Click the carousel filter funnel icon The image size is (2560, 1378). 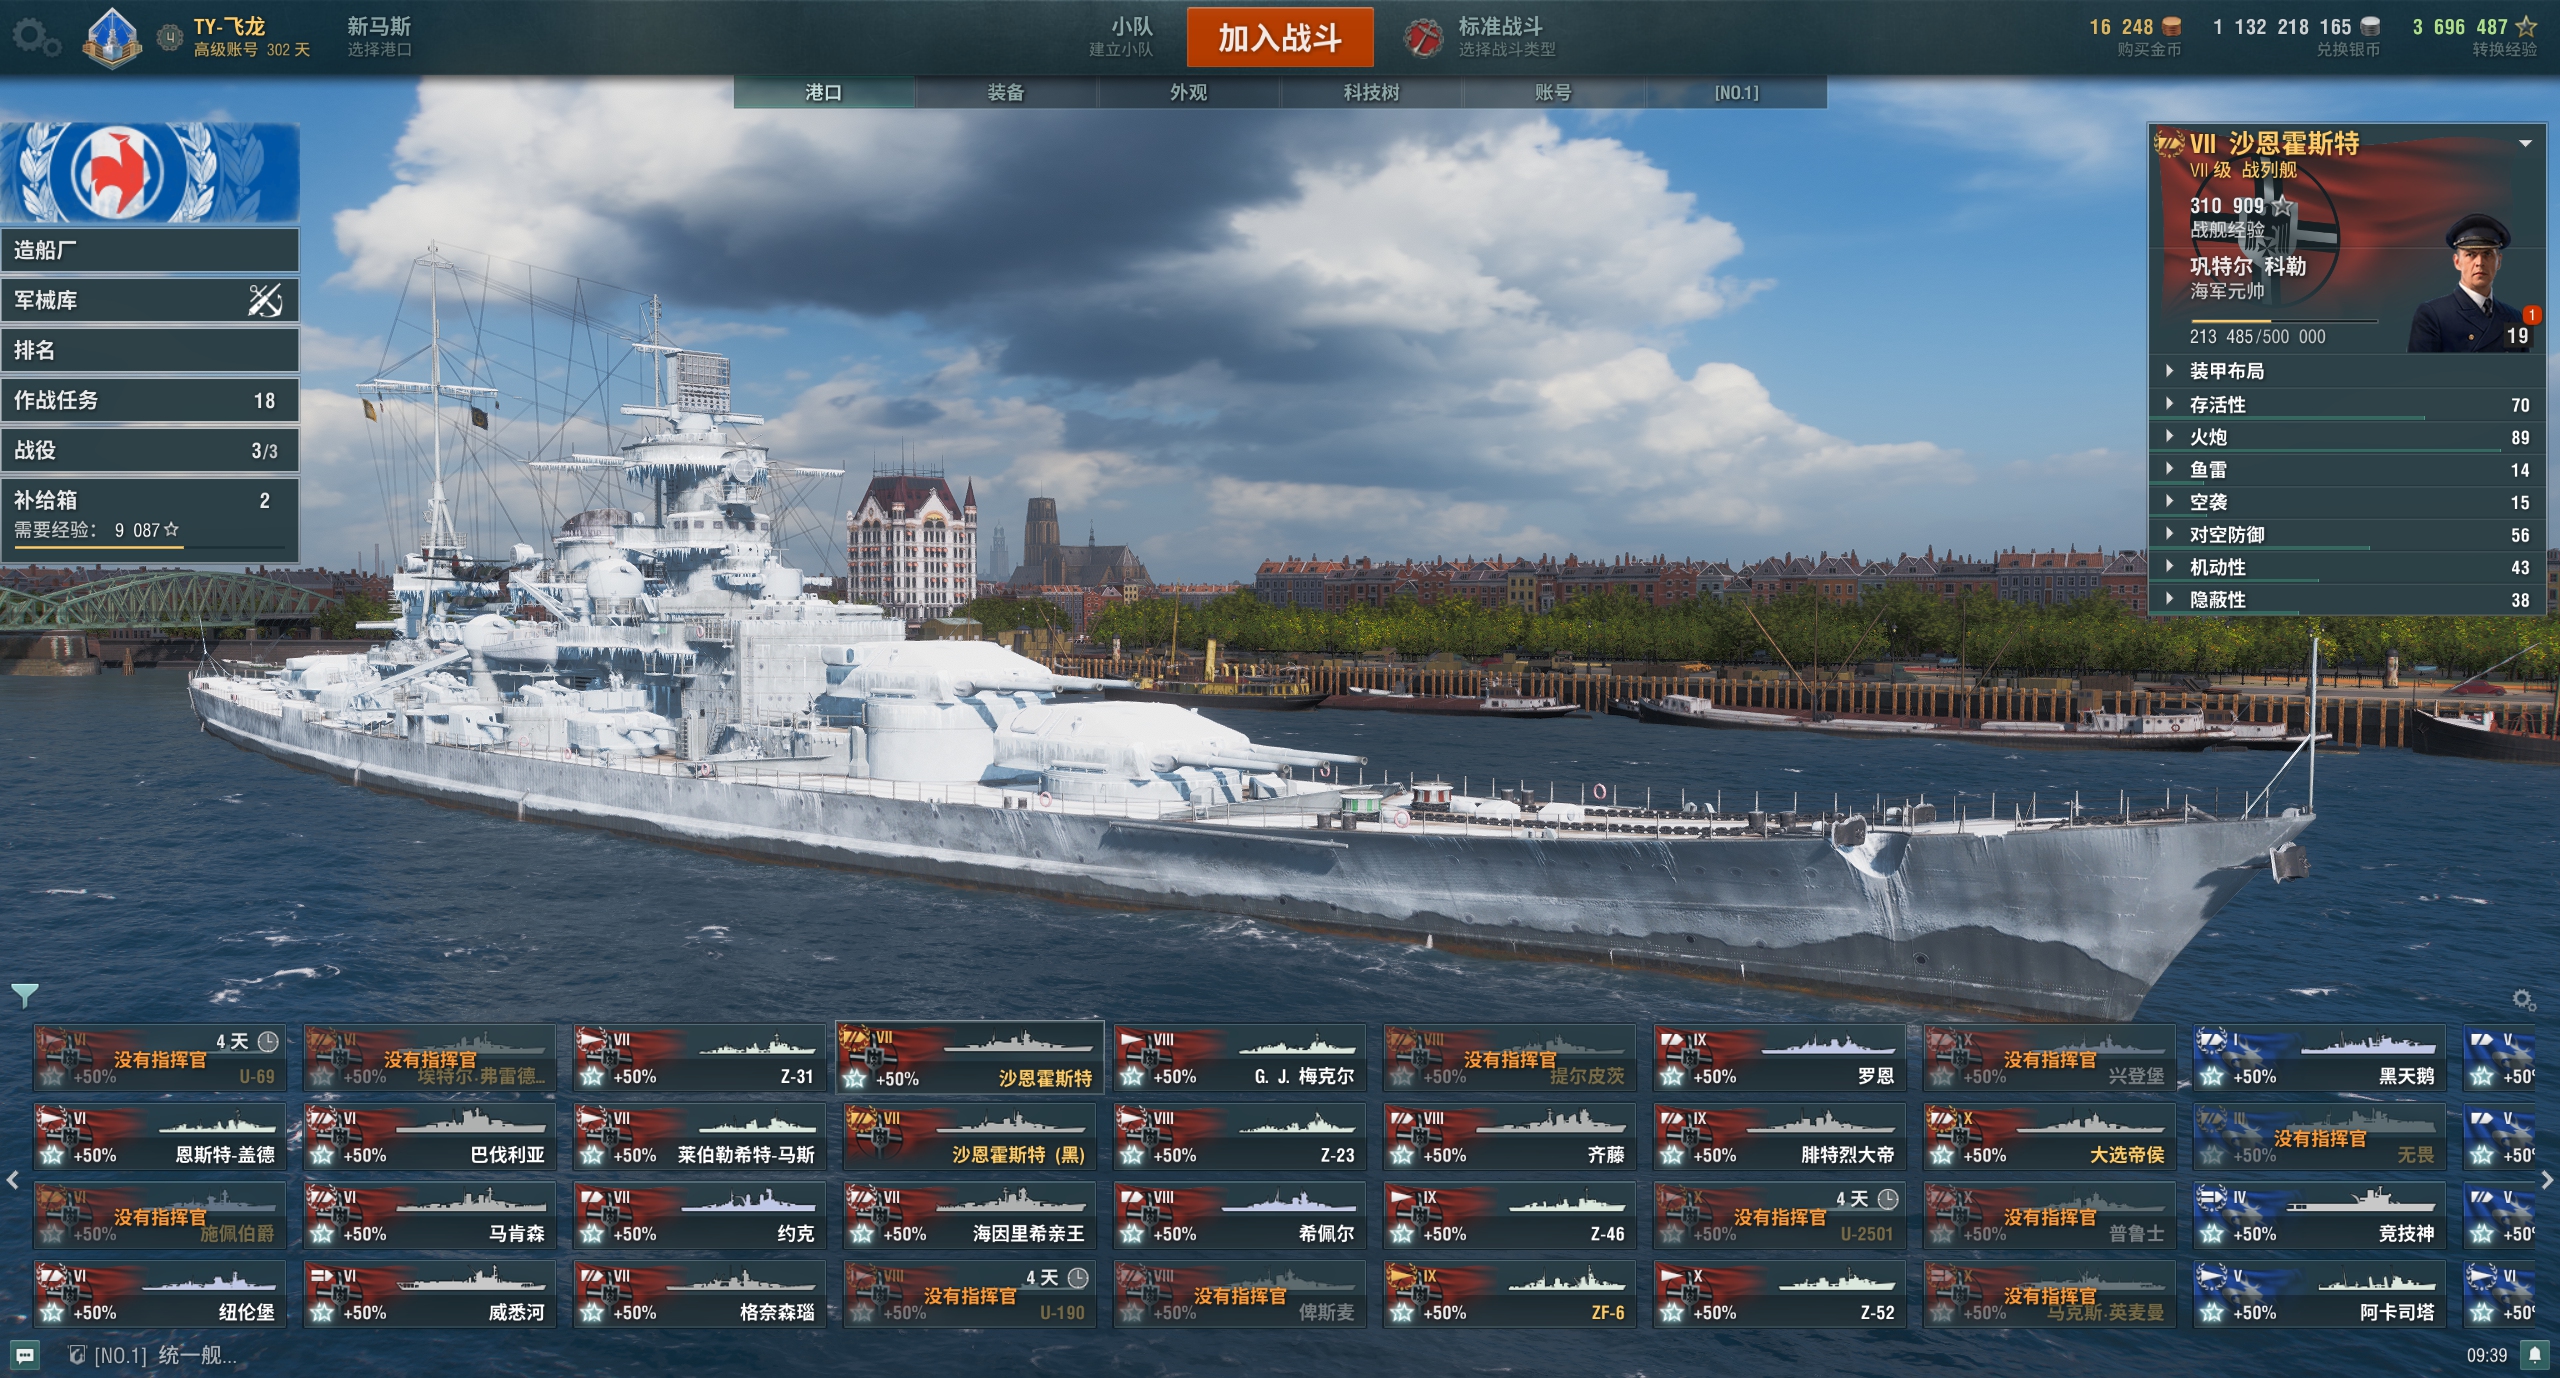24,995
